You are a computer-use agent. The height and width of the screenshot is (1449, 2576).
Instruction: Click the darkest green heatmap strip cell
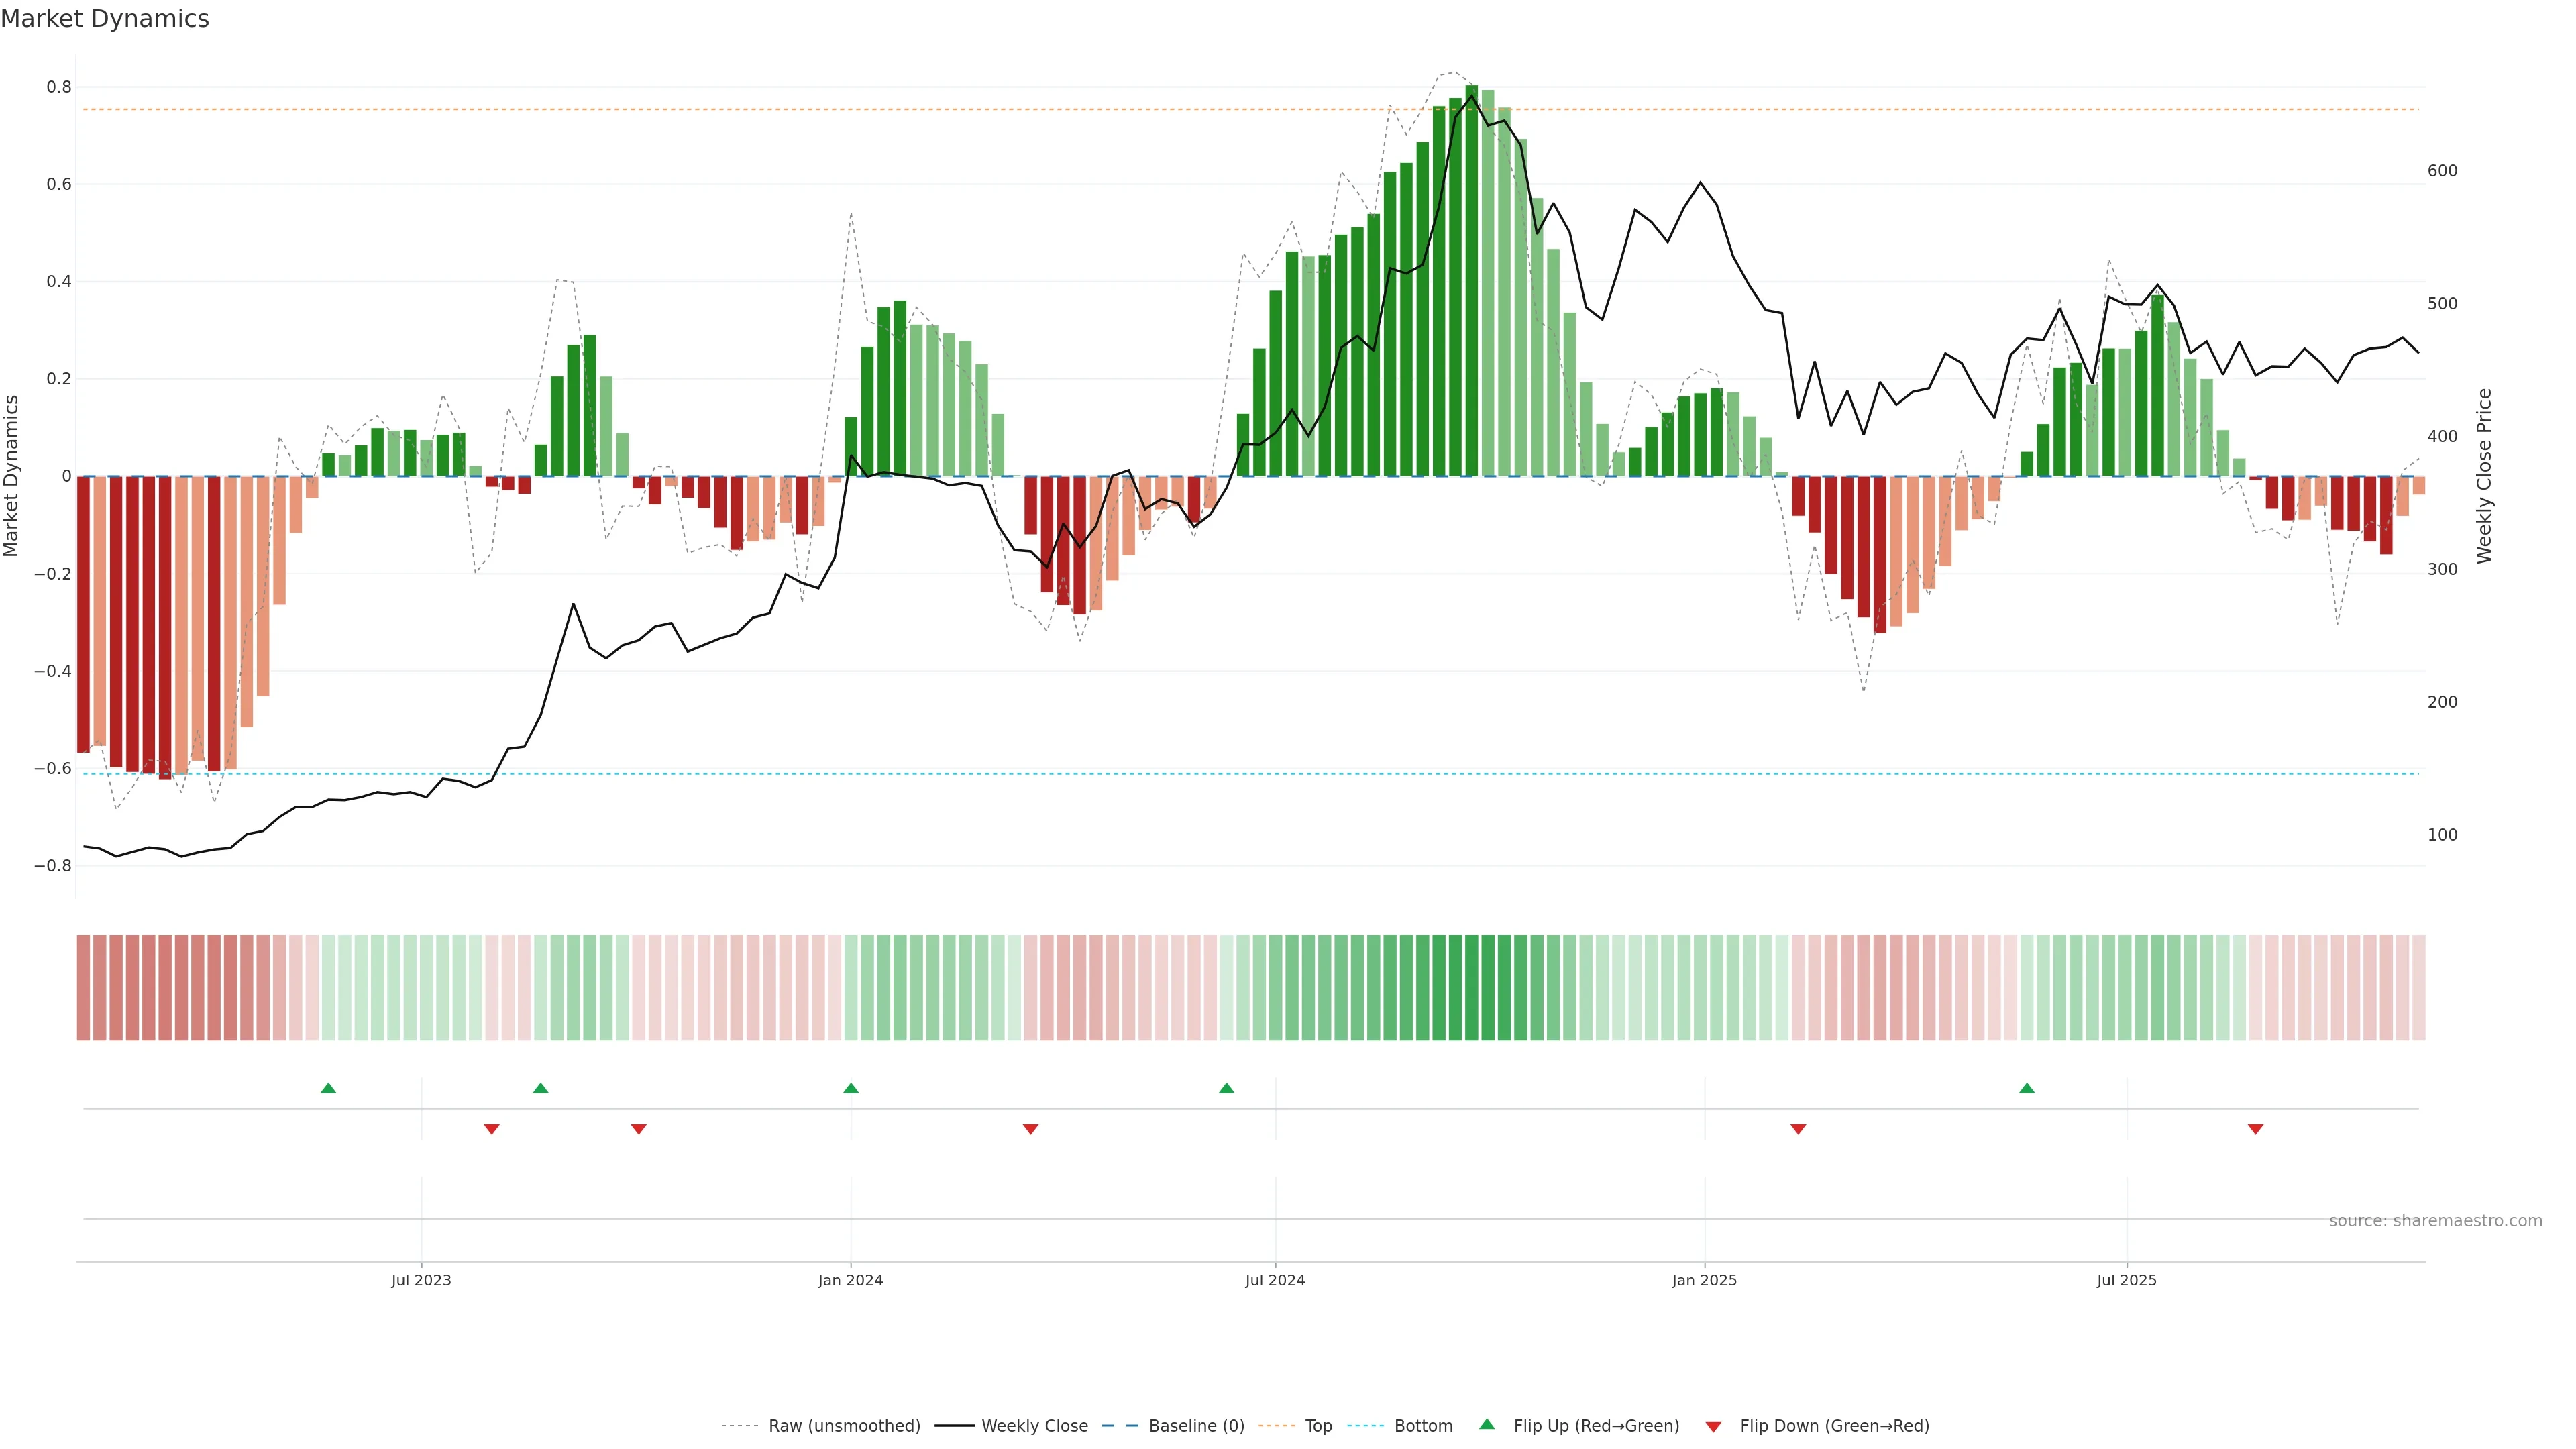coord(1471,988)
